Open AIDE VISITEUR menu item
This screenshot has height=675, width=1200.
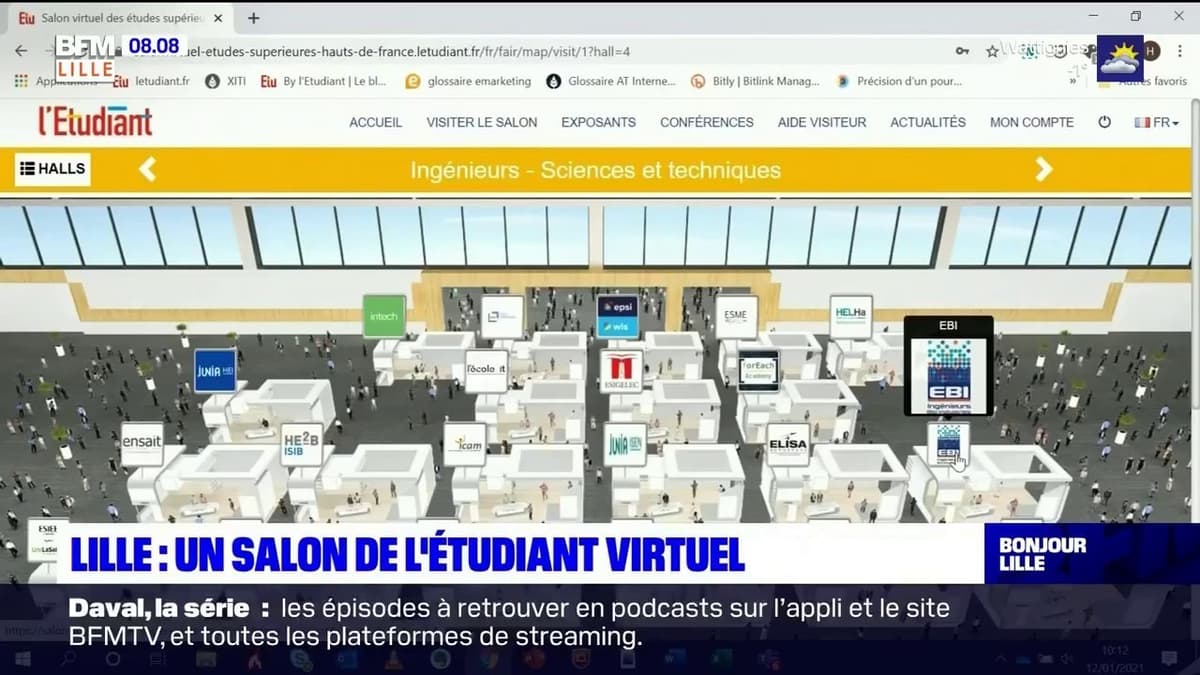tap(822, 122)
